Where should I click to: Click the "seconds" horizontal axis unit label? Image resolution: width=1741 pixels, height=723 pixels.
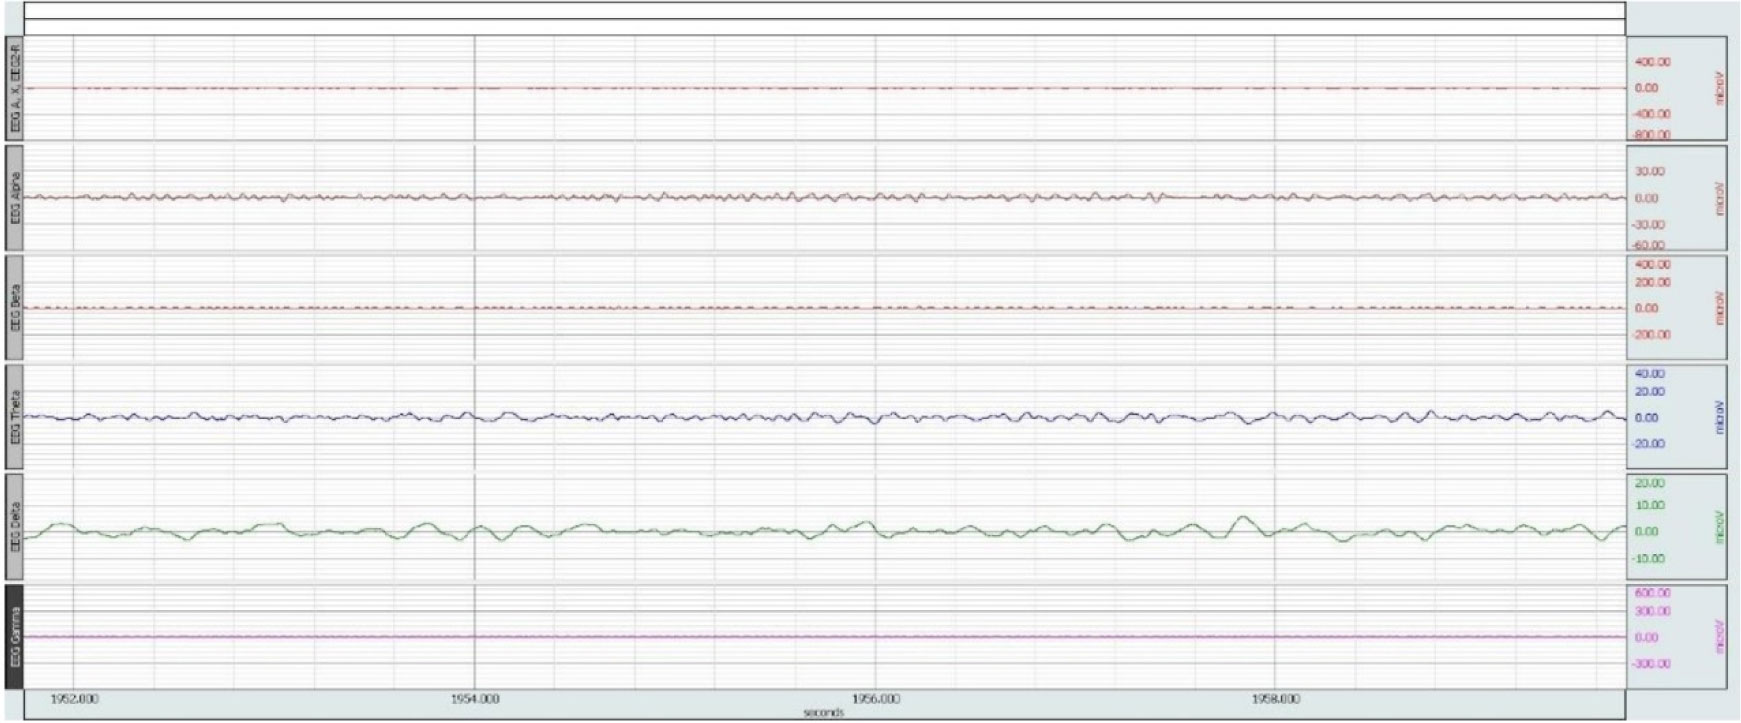[823, 713]
